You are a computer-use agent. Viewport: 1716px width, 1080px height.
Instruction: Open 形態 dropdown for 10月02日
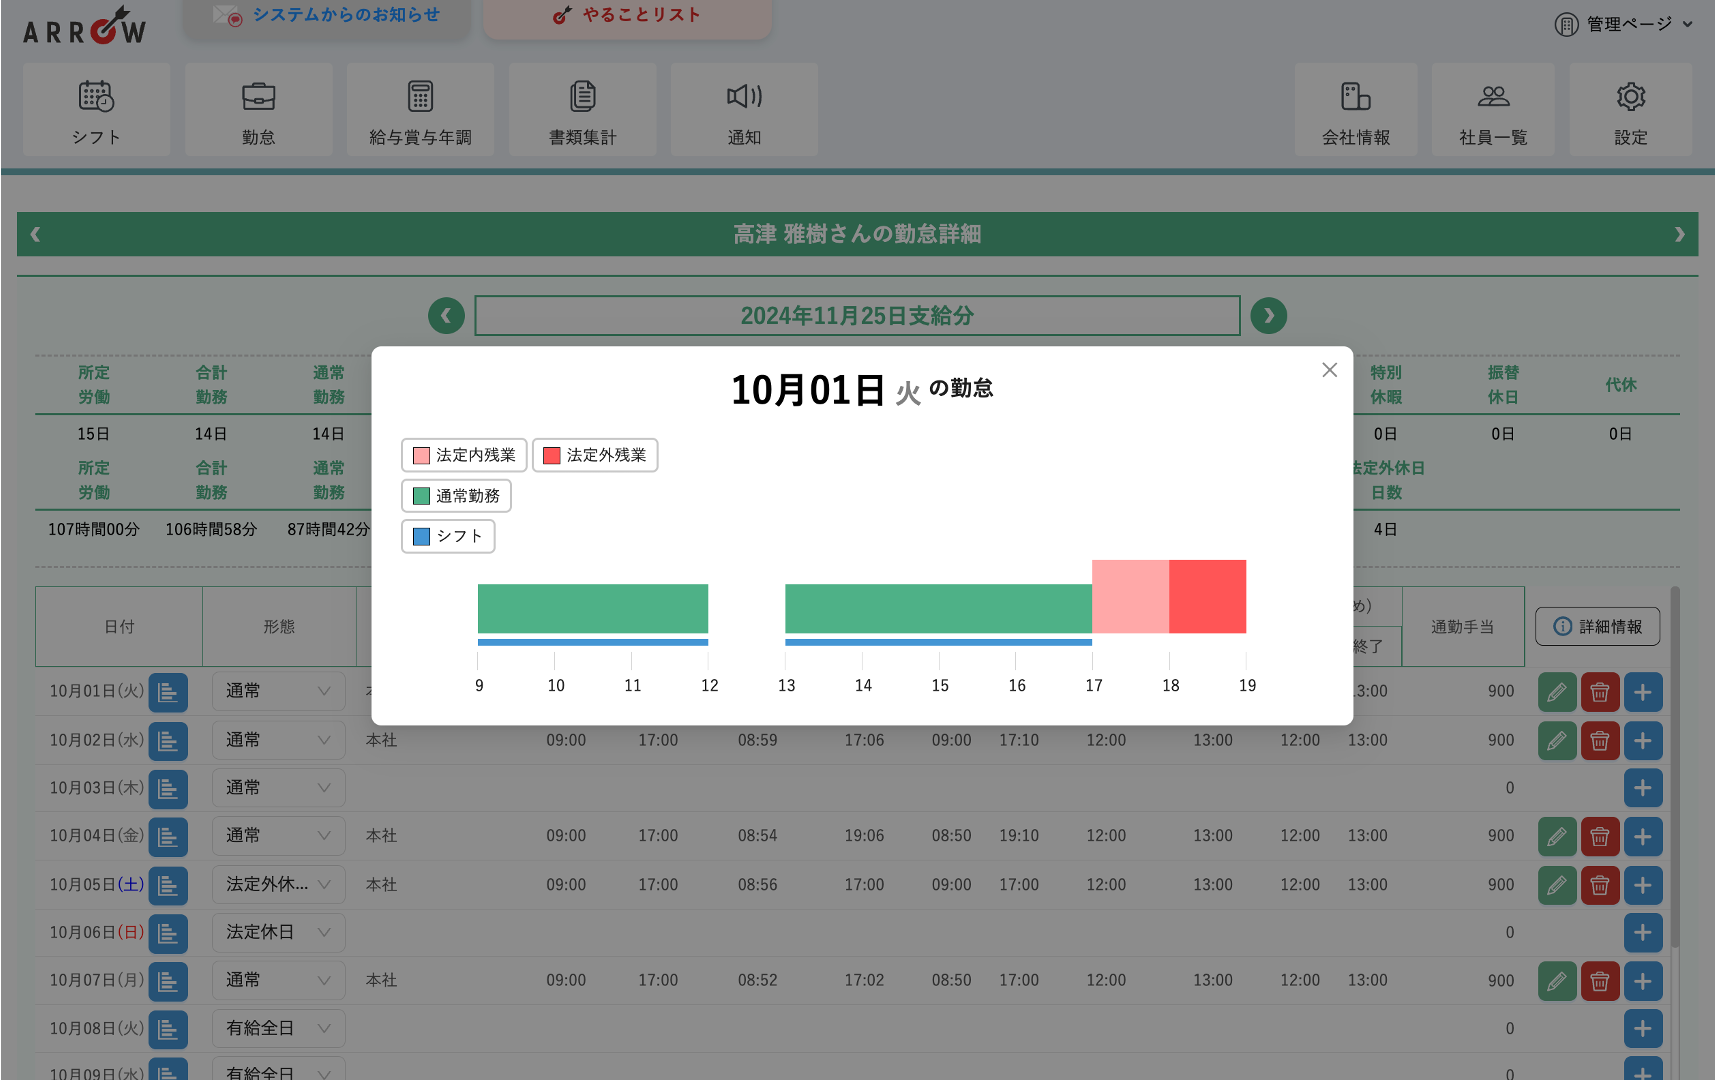tap(278, 740)
